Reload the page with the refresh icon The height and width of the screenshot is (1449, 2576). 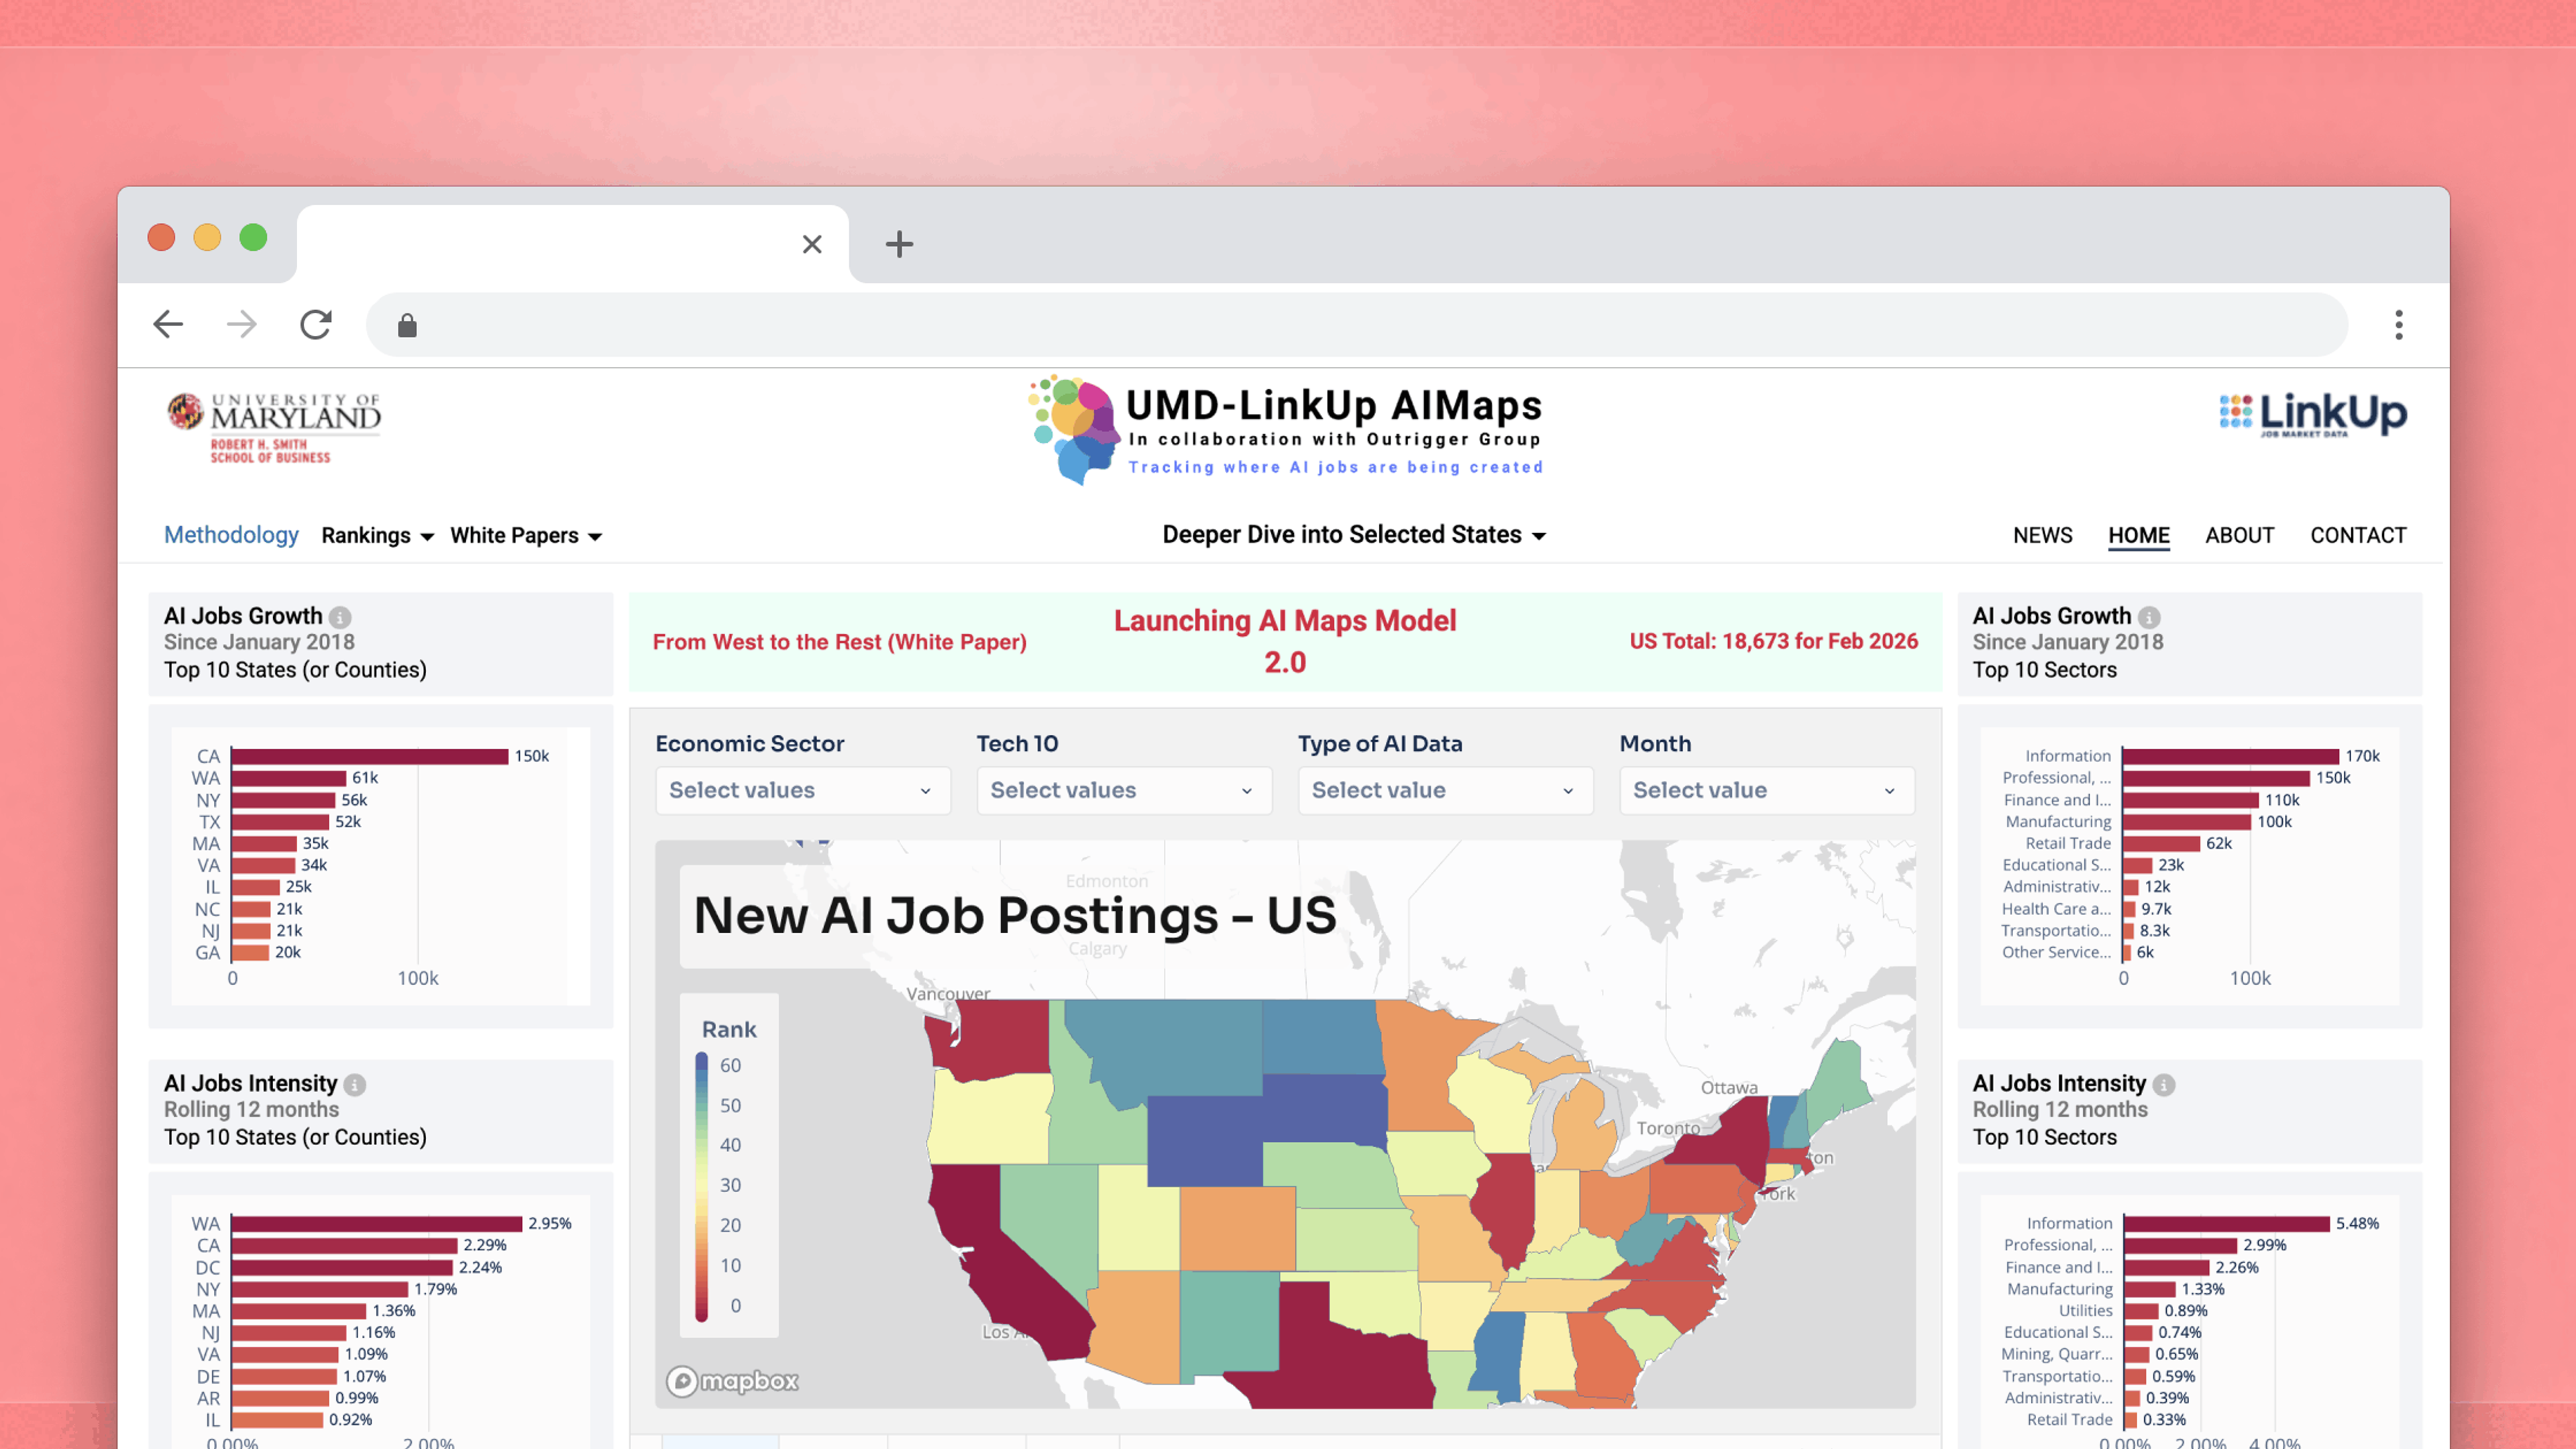(316, 324)
